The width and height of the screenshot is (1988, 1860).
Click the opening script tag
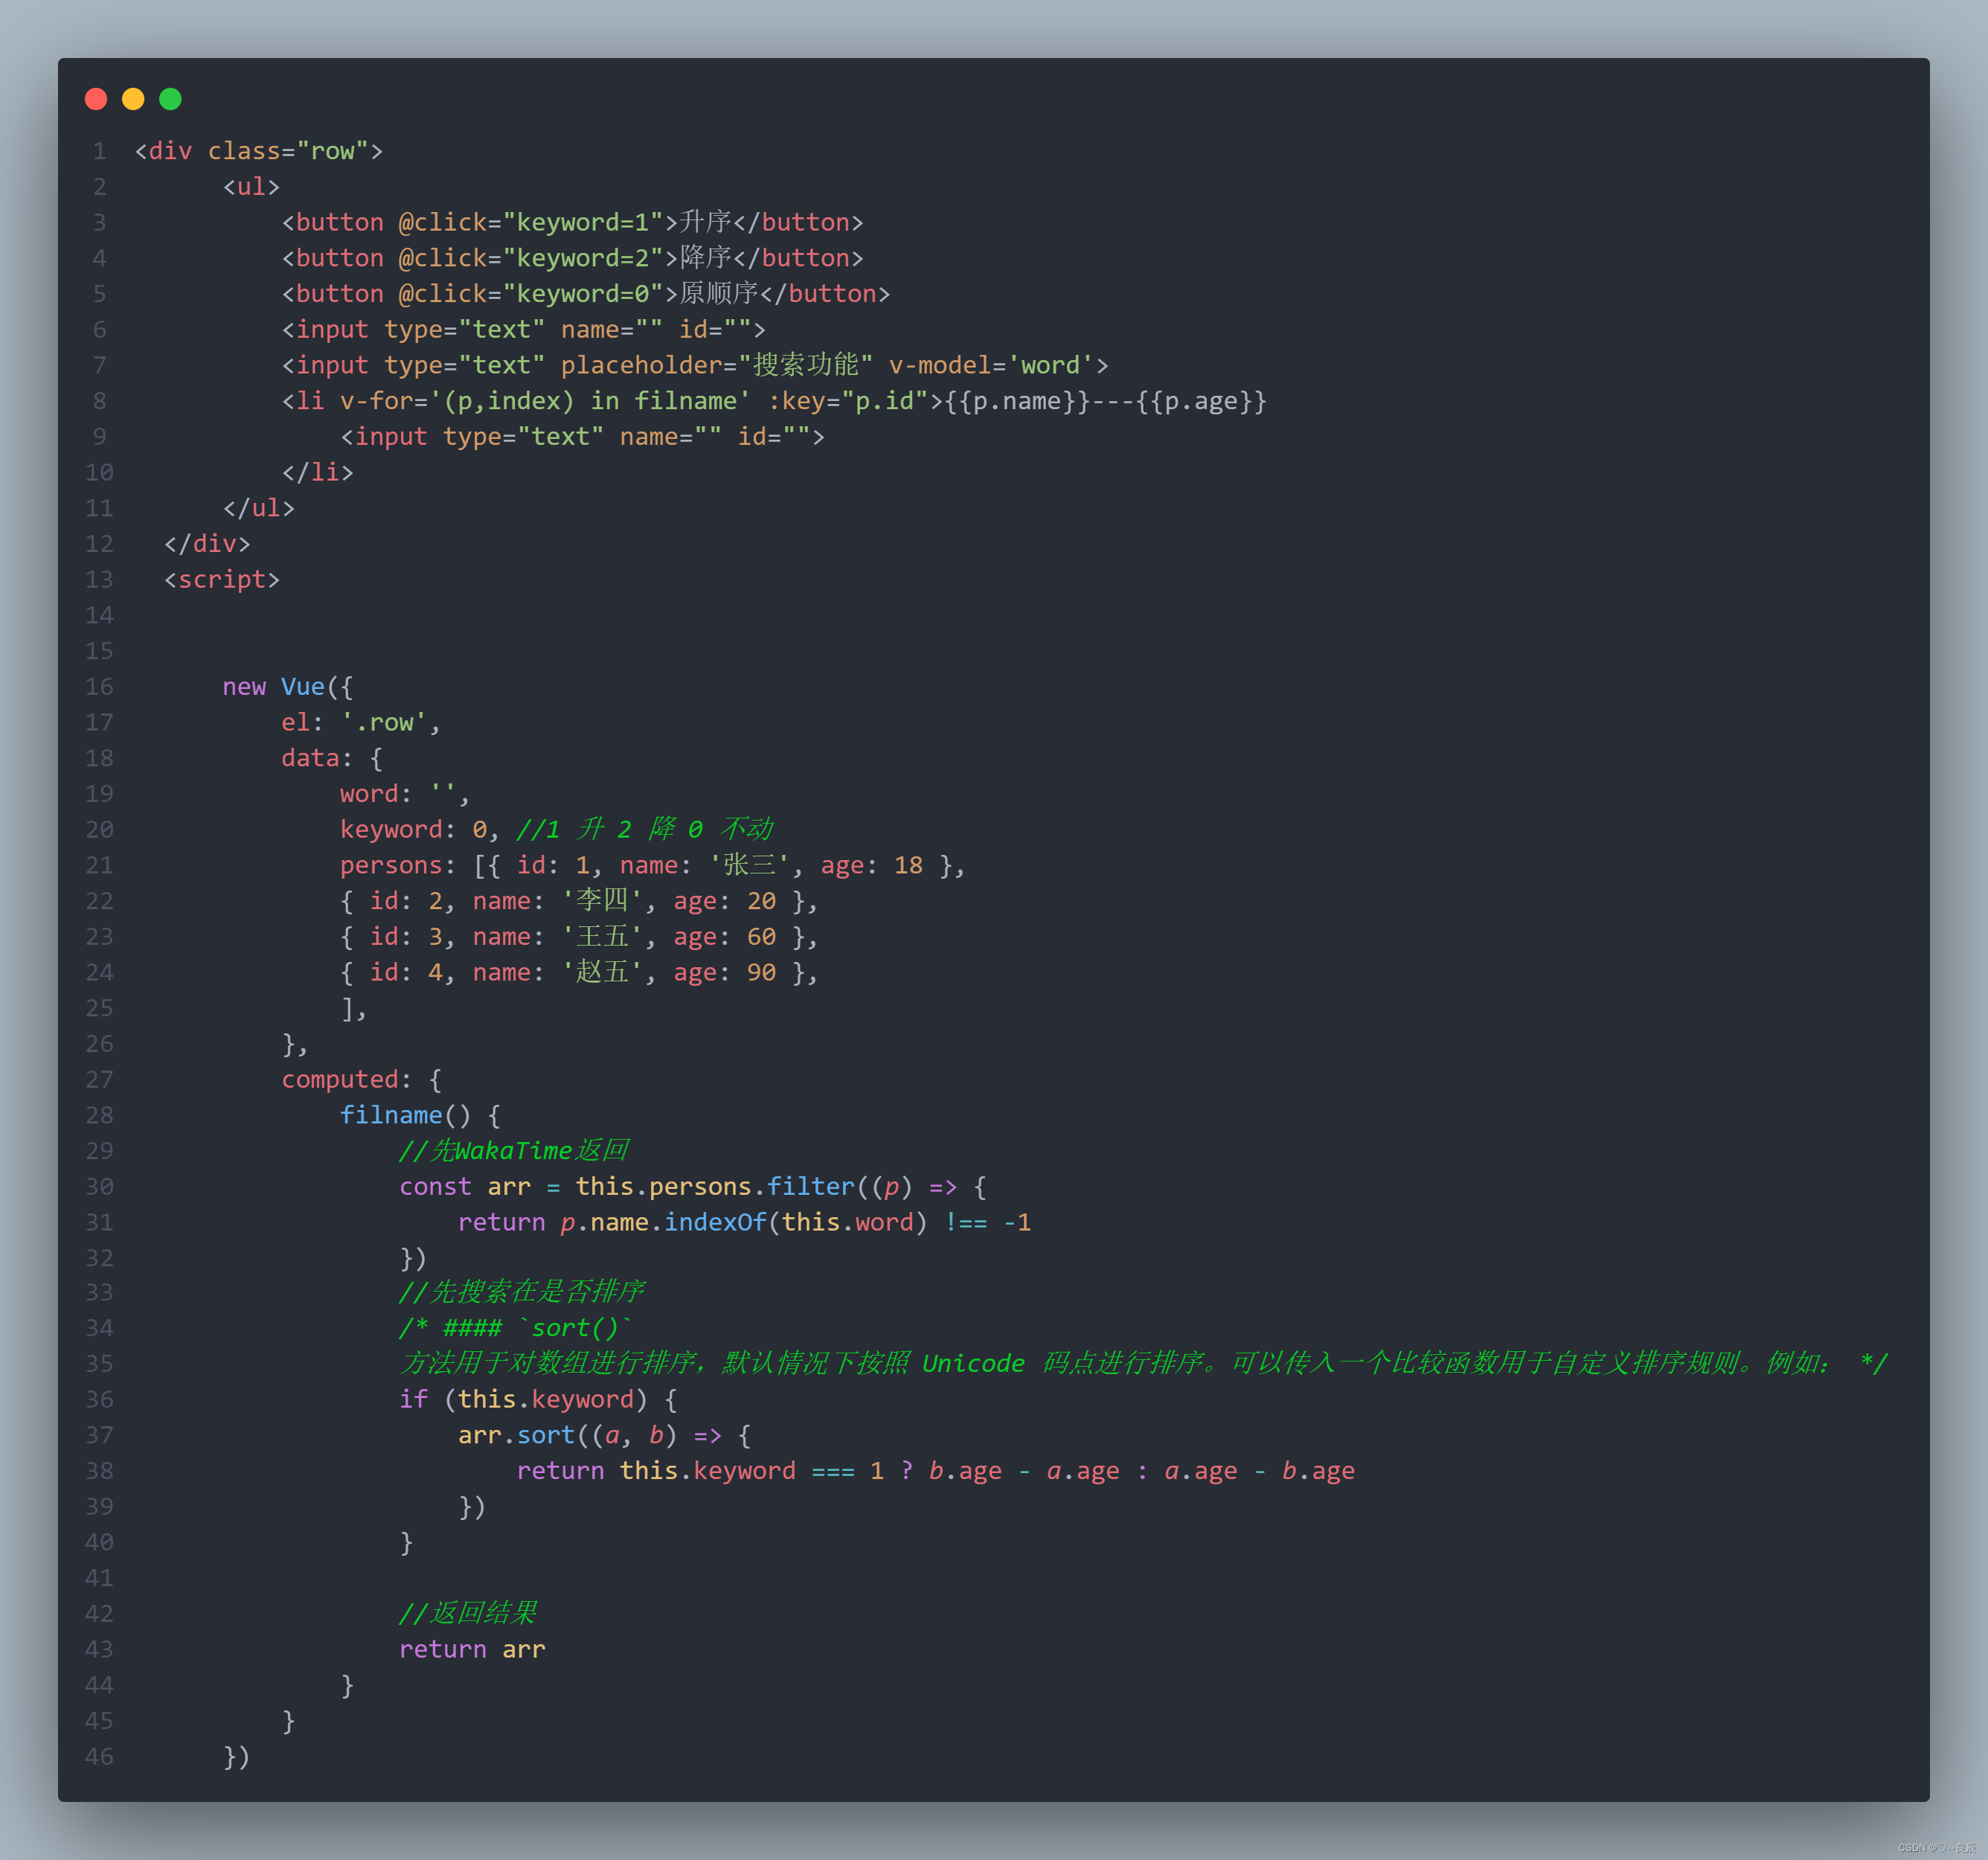[x=222, y=580]
